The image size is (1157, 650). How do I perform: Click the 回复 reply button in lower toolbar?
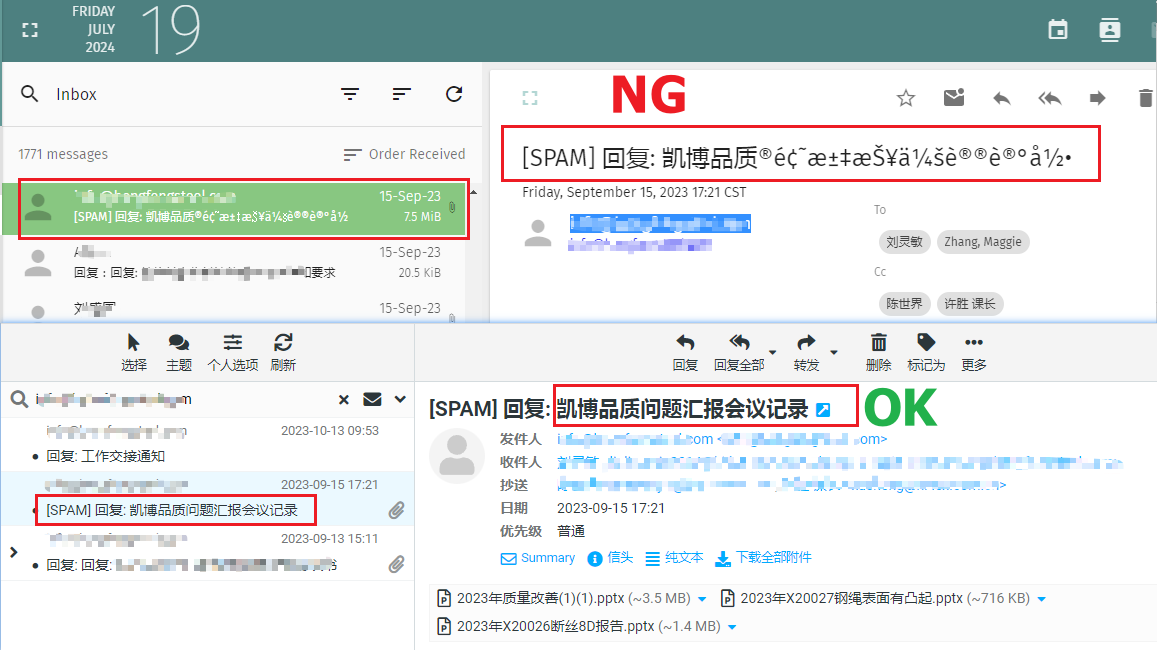coord(685,351)
